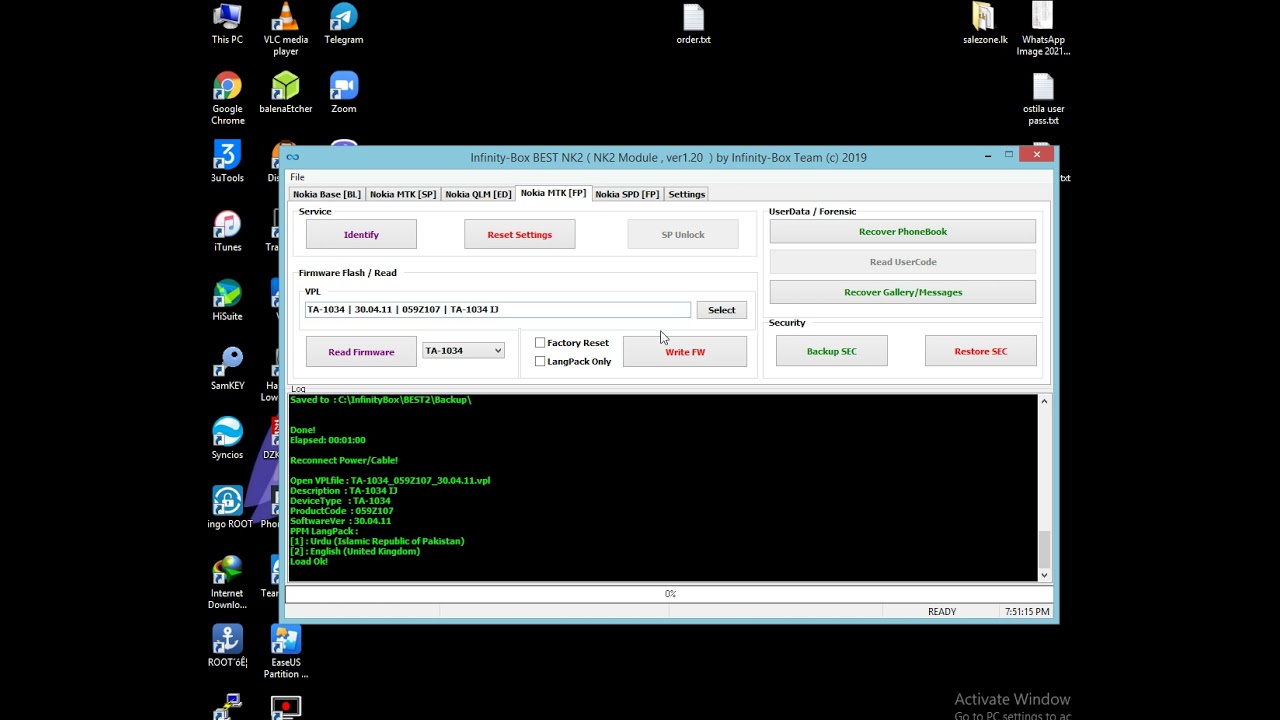Viewport: 1280px width, 720px height.
Task: Open the Nokia QLM [ED] tab
Action: click(x=478, y=194)
